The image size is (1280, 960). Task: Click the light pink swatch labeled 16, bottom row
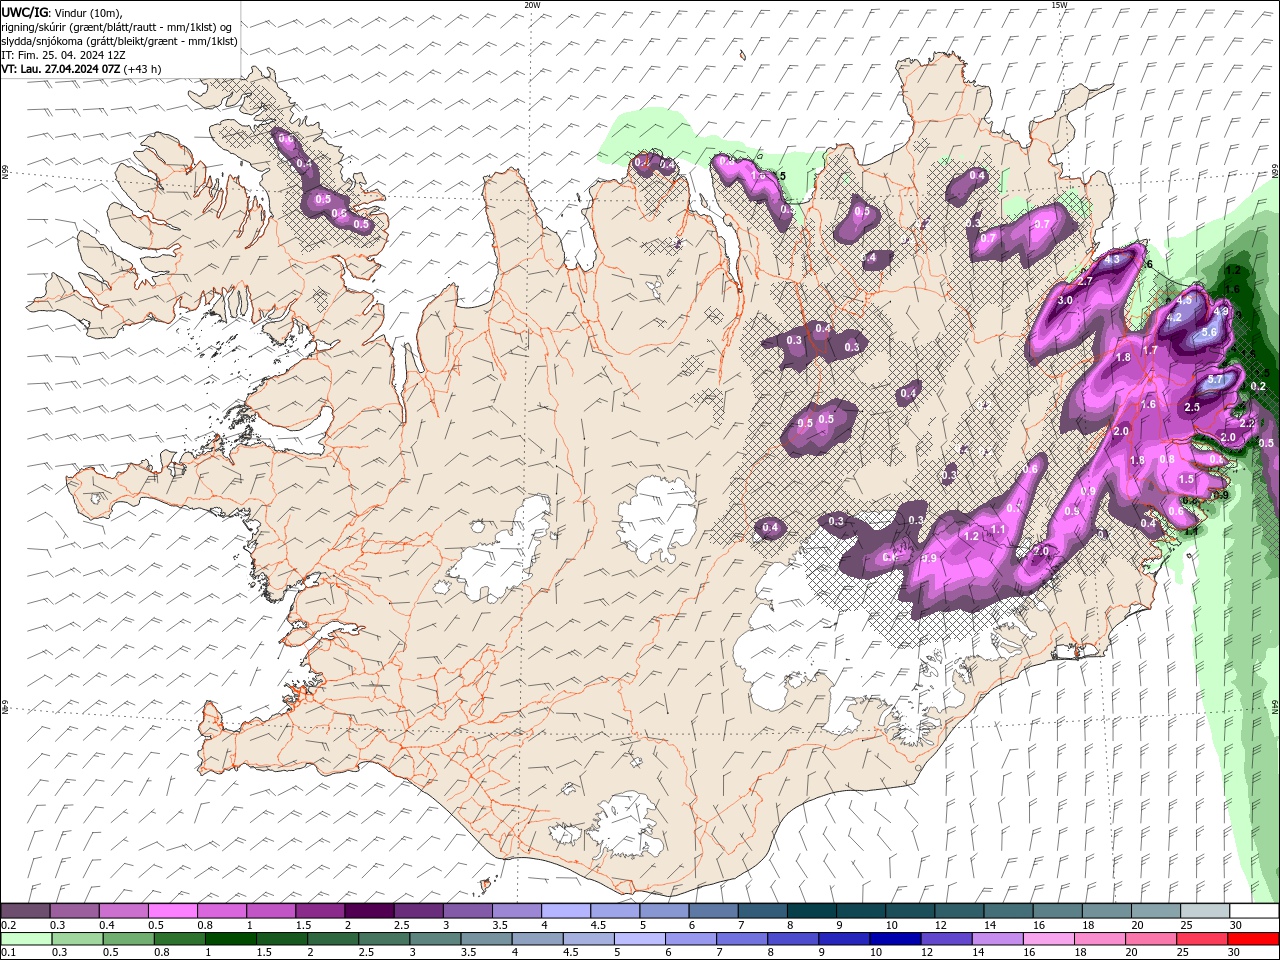[x=1047, y=939]
